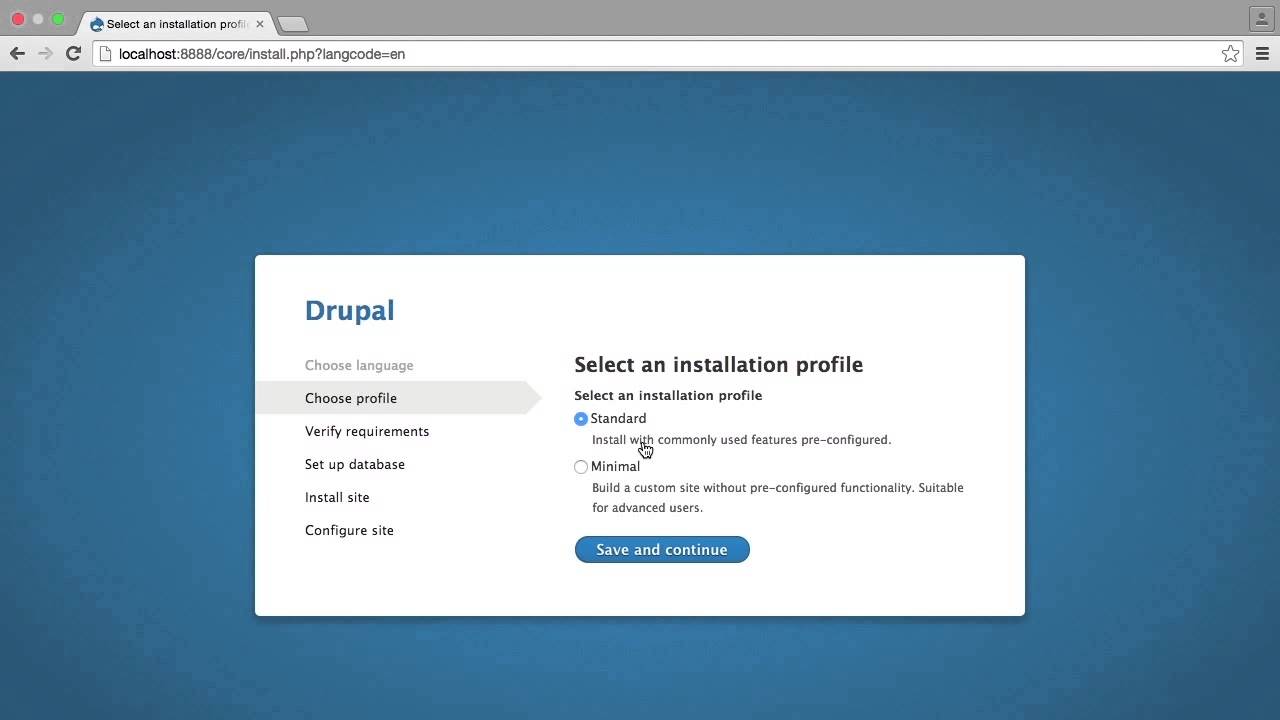
Task: Click the 'Install site' step
Action: click(x=337, y=497)
